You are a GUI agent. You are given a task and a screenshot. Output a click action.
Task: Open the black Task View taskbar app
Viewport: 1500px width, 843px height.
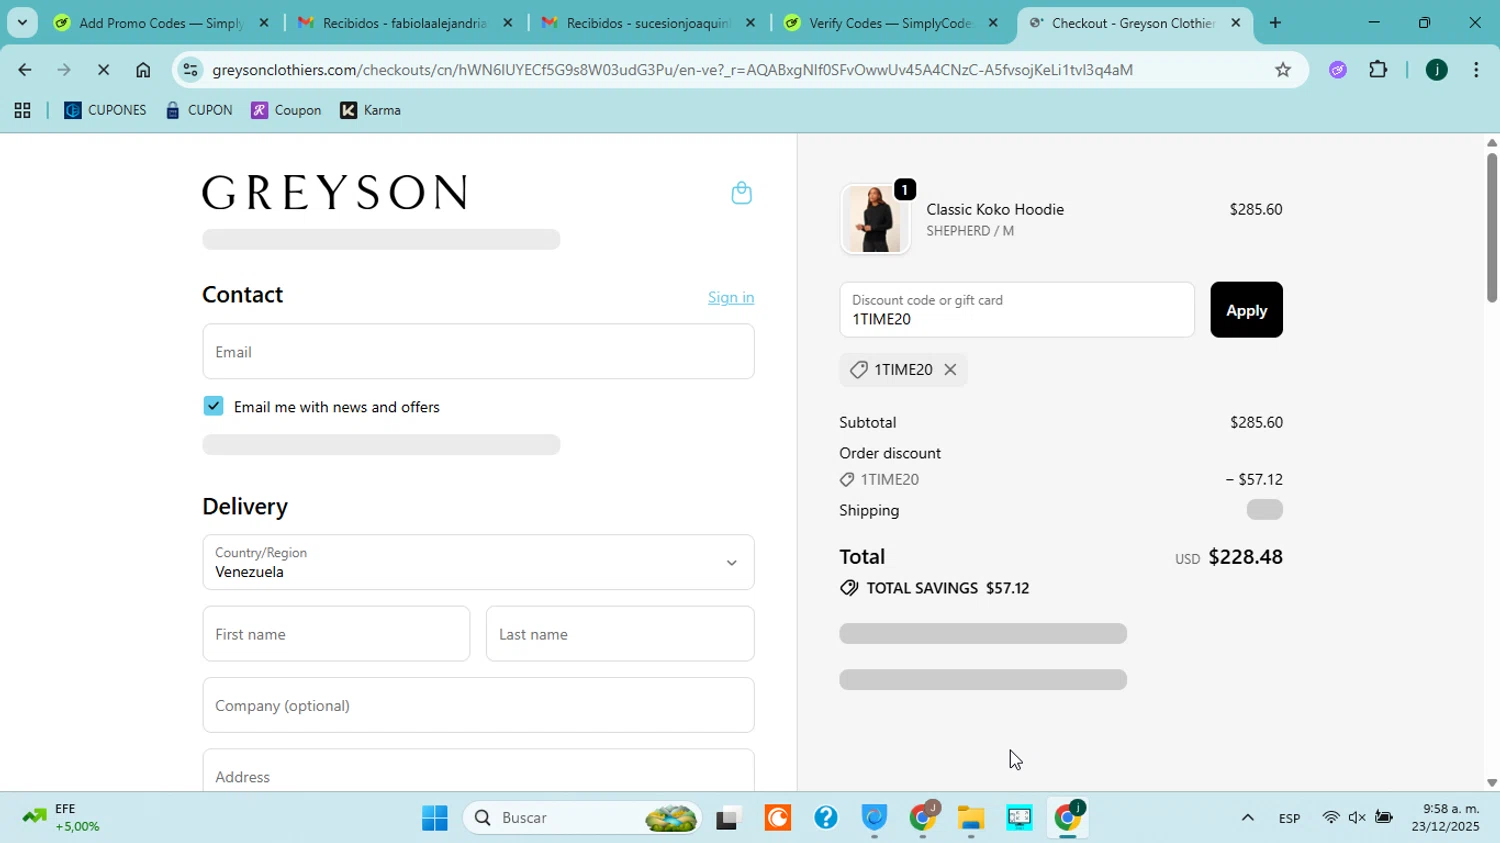[x=729, y=818]
